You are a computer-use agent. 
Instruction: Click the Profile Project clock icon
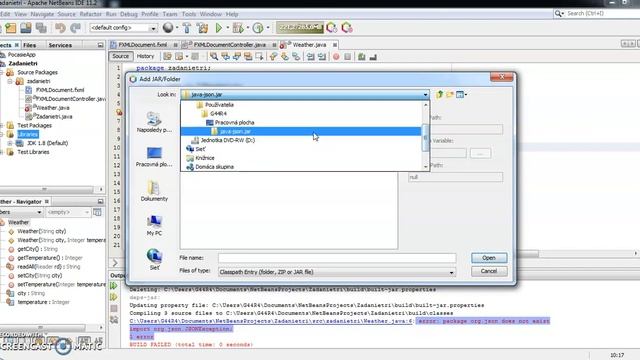click(258, 28)
